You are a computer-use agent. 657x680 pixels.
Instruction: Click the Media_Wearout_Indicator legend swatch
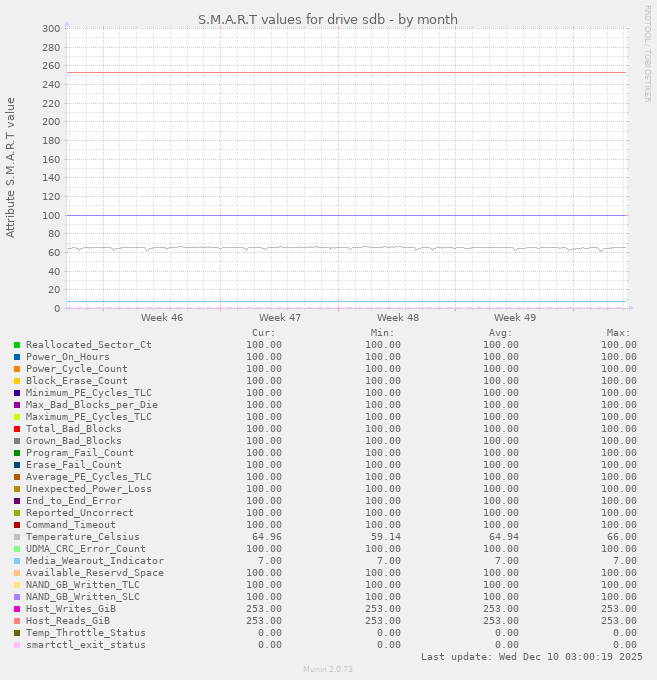pyautogui.click(x=17, y=561)
